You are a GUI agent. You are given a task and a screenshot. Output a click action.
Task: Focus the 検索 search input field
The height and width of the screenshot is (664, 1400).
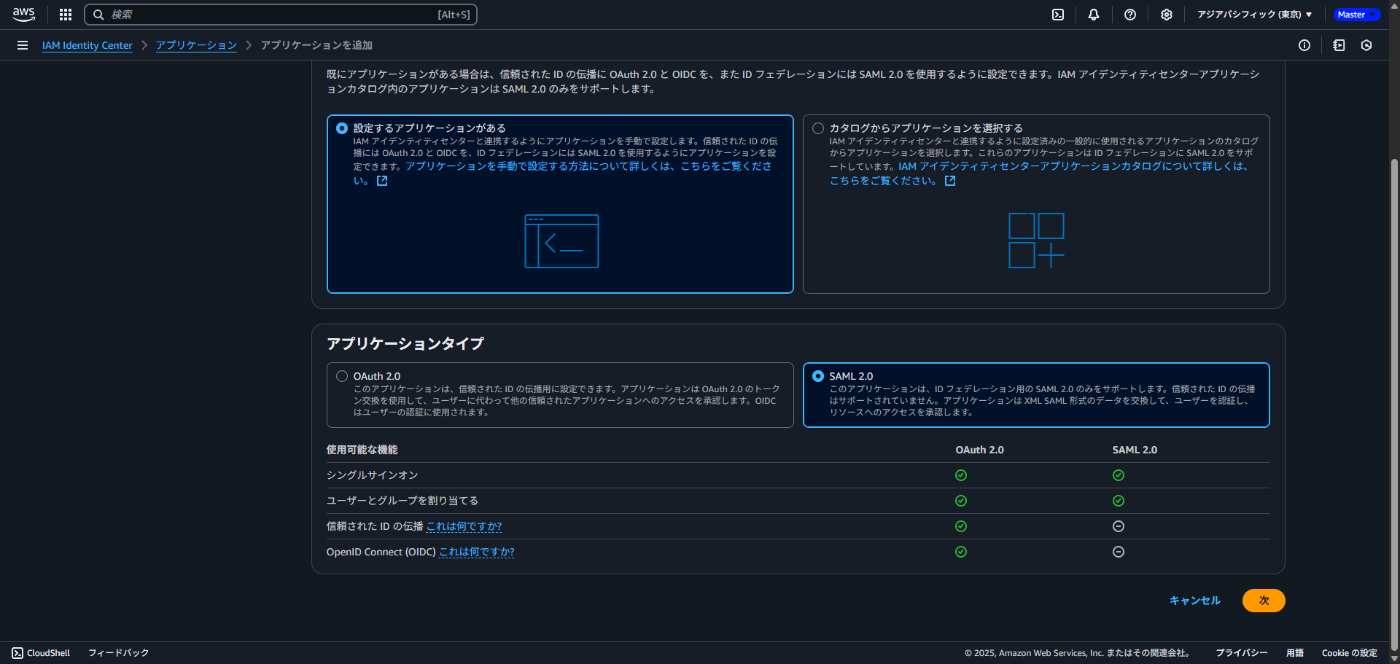pyautogui.click(x=281, y=14)
